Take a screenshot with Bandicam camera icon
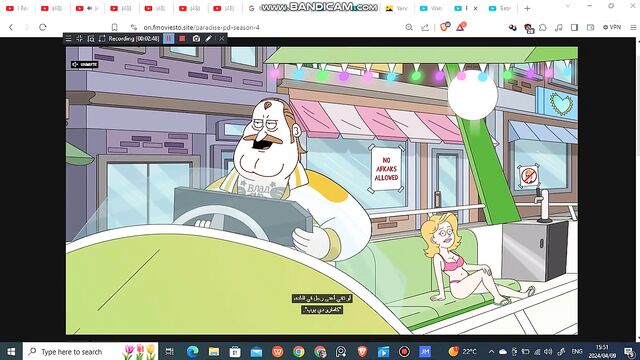The width and height of the screenshot is (640, 360). click(x=196, y=38)
